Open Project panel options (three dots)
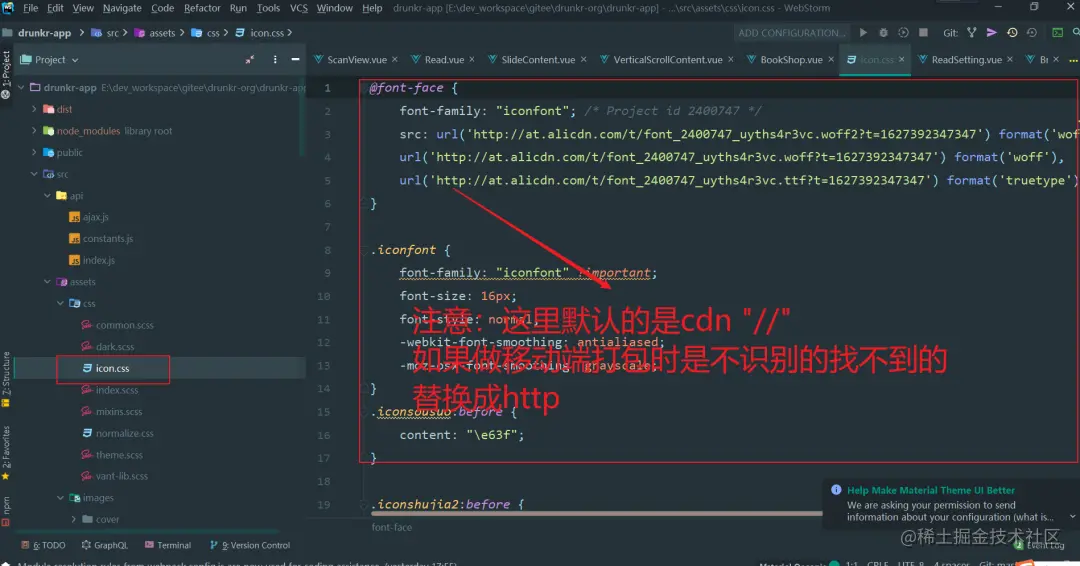Image resolution: width=1080 pixels, height=566 pixels. [275, 60]
